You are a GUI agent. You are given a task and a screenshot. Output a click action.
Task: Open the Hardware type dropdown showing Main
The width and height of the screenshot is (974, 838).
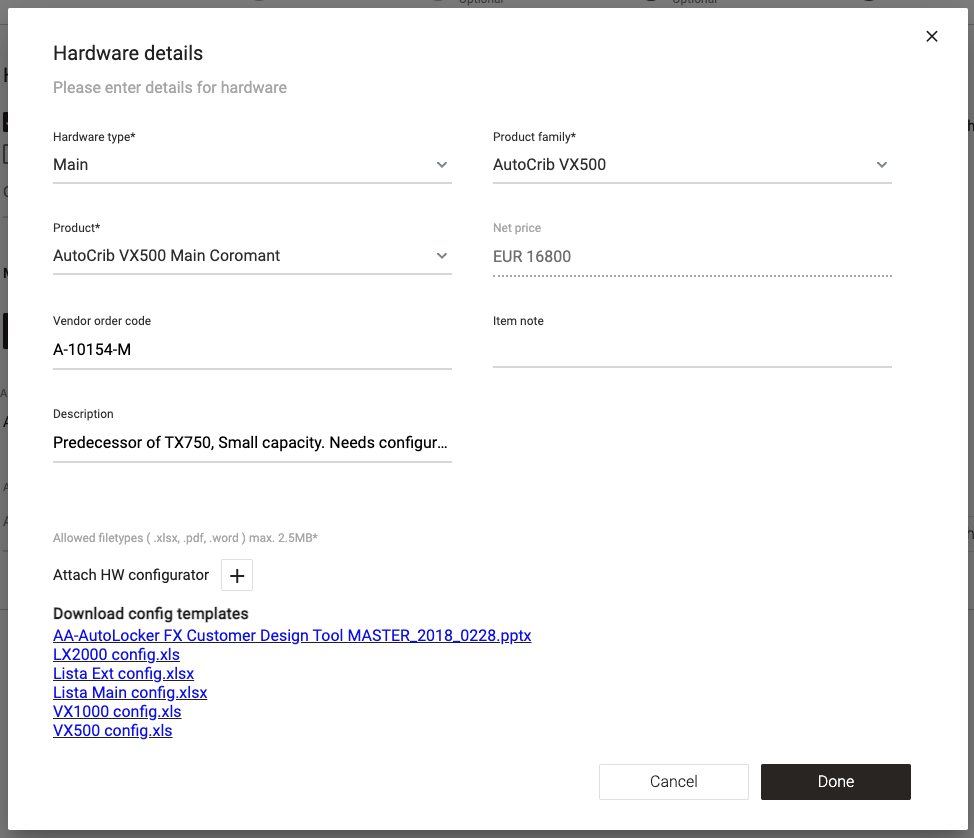tap(240, 165)
